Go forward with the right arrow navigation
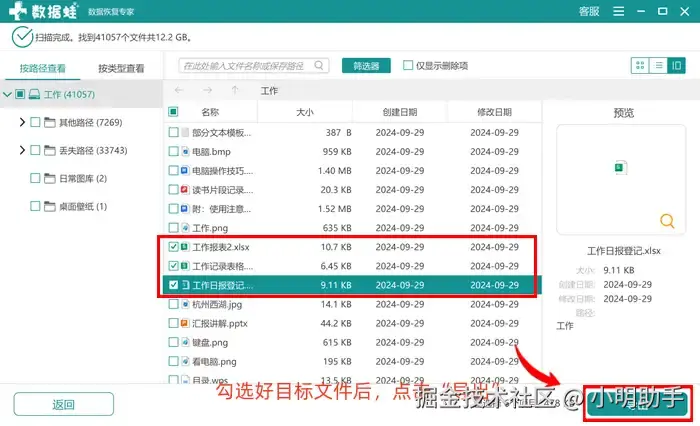The image size is (700, 426). pyautogui.click(x=207, y=90)
